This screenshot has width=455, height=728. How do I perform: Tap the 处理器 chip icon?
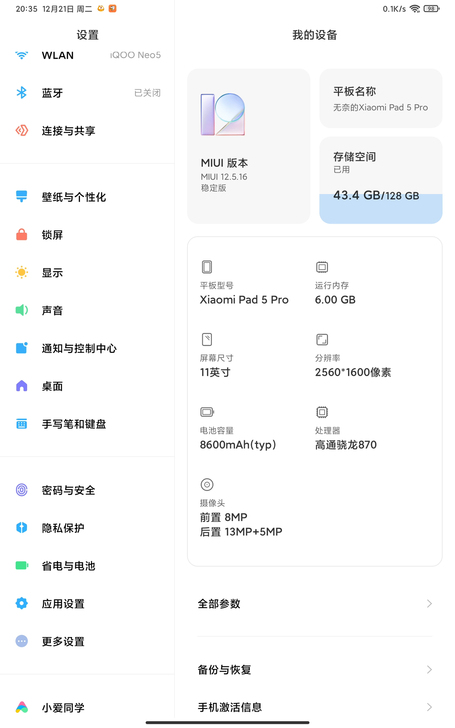click(322, 412)
